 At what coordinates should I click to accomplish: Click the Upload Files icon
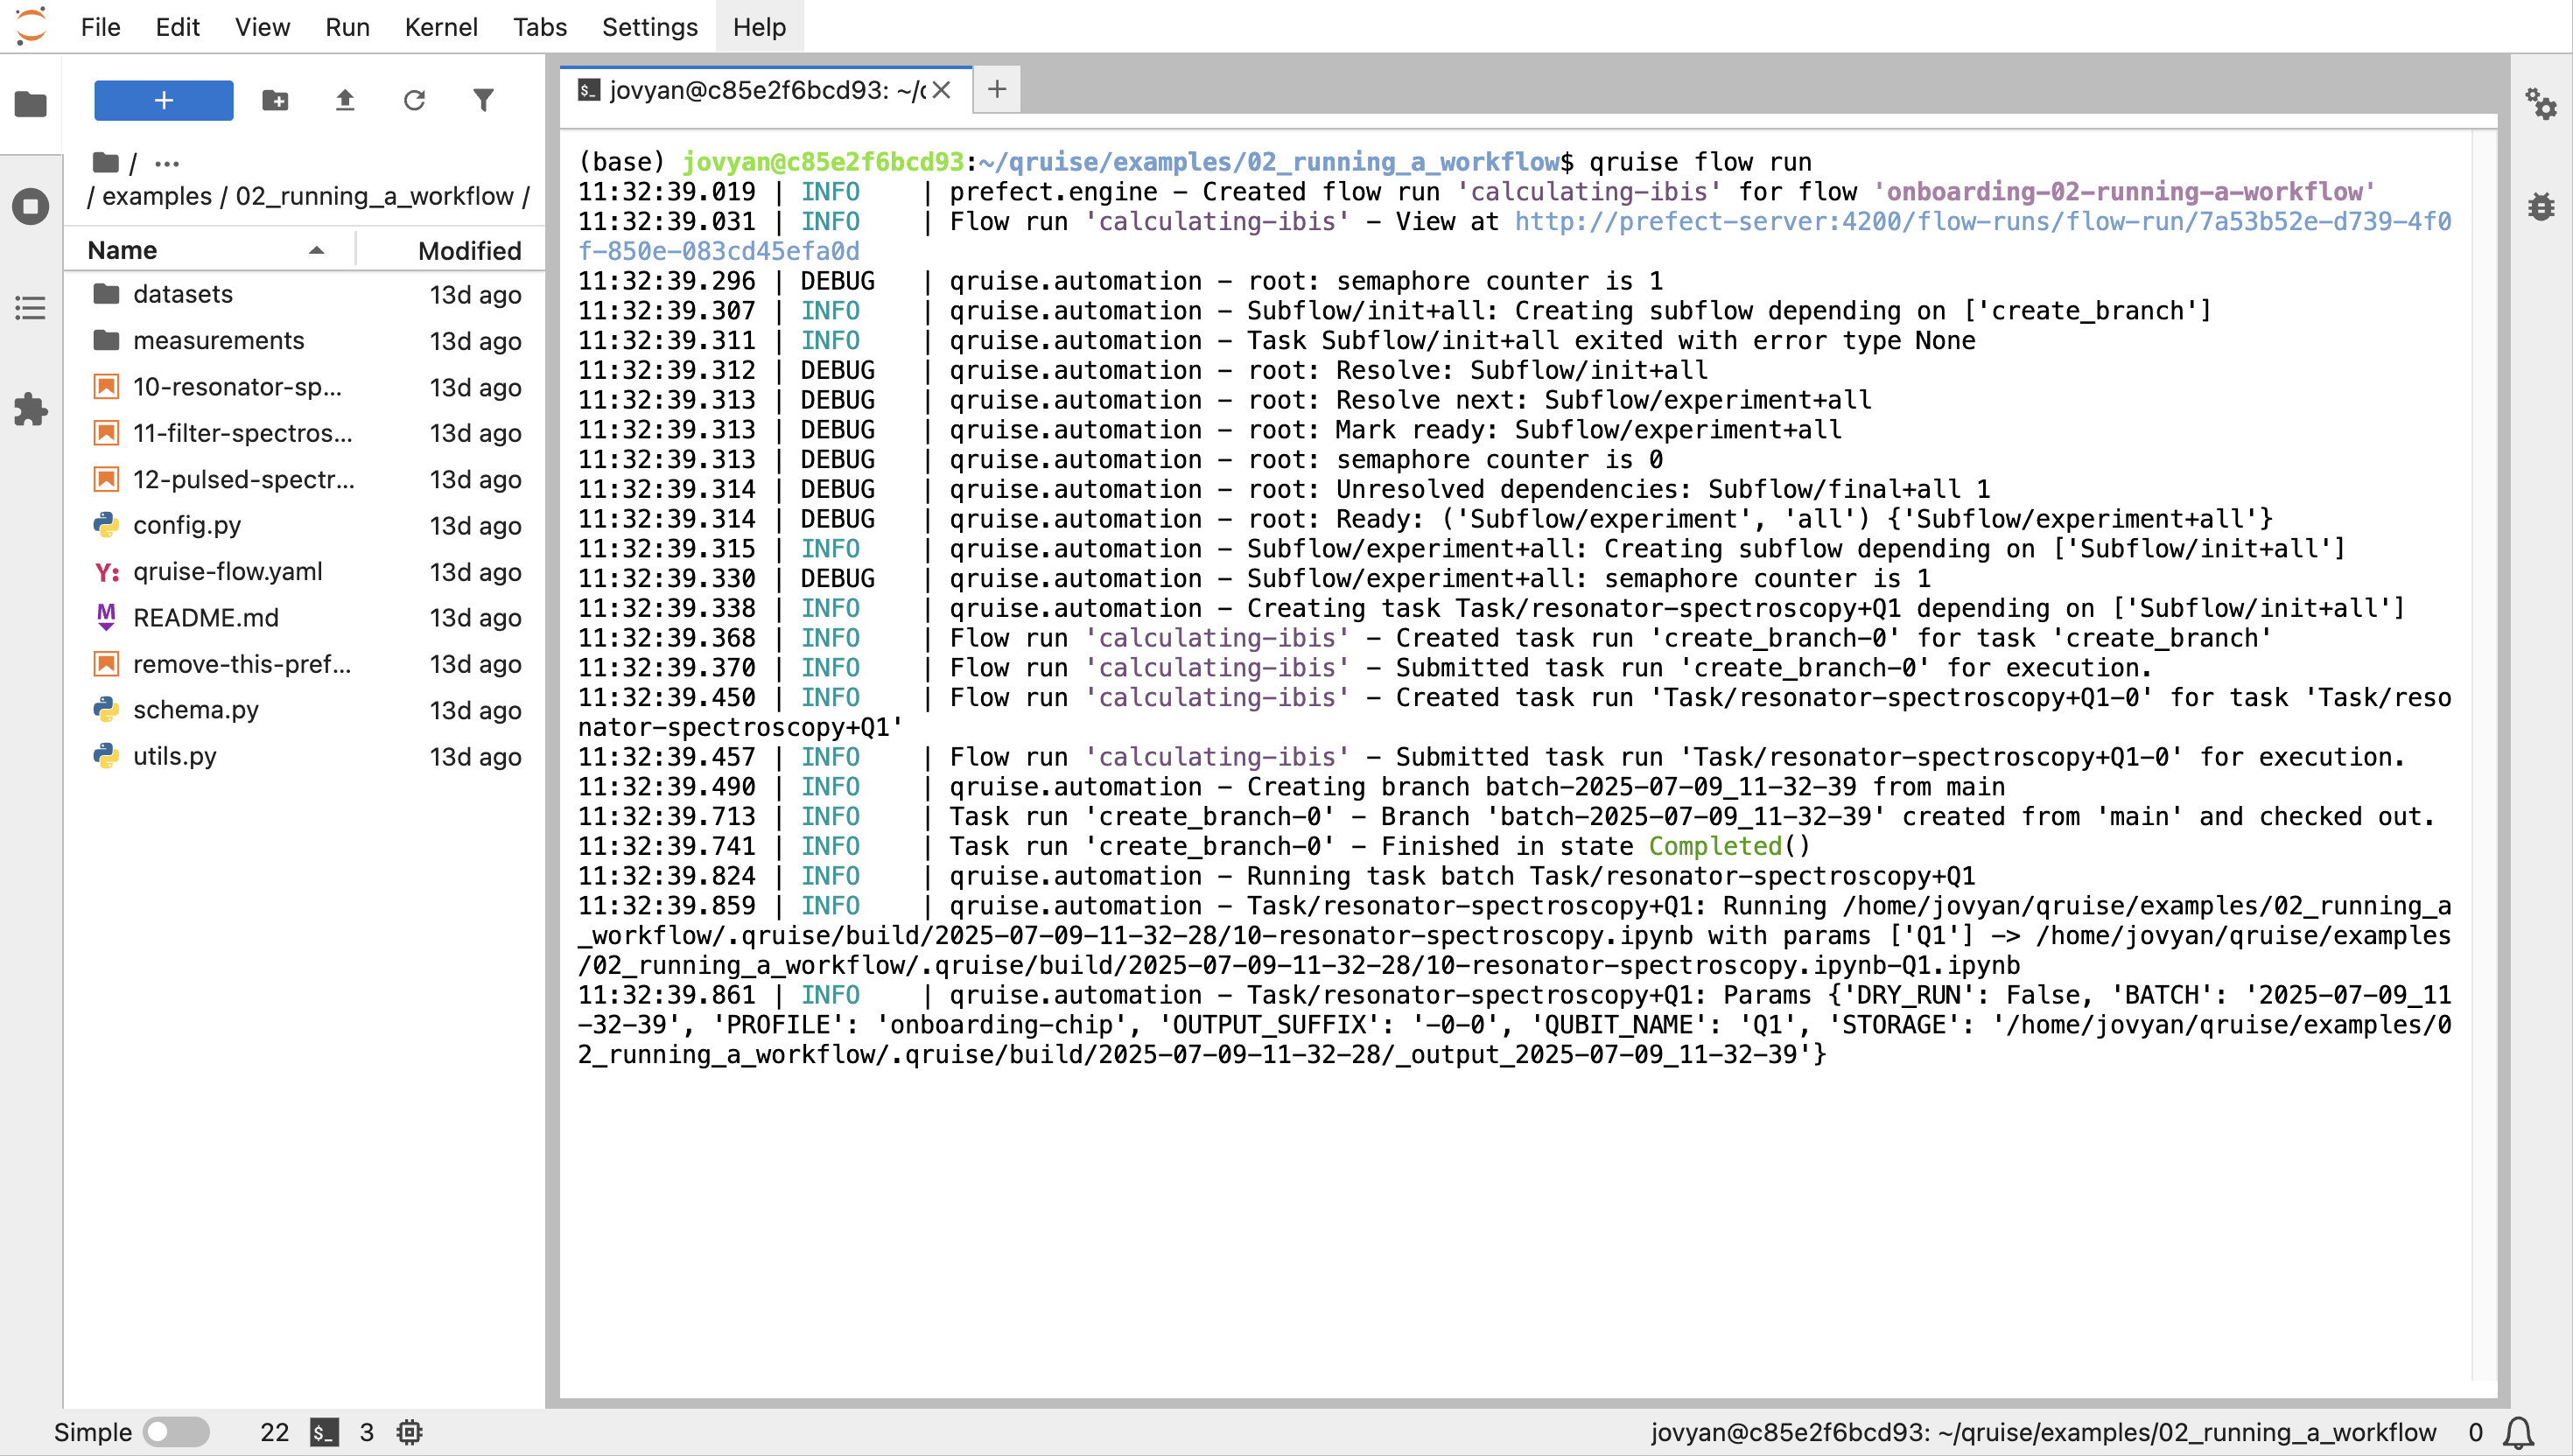pos(345,100)
